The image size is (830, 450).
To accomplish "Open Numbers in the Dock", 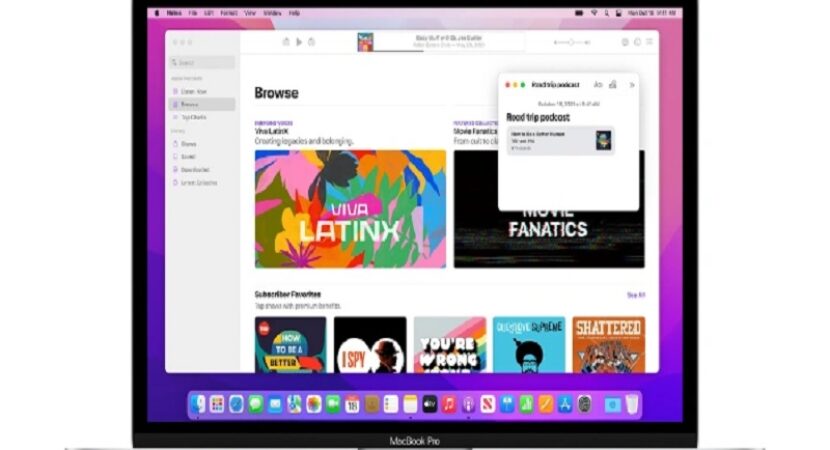I will [526, 404].
